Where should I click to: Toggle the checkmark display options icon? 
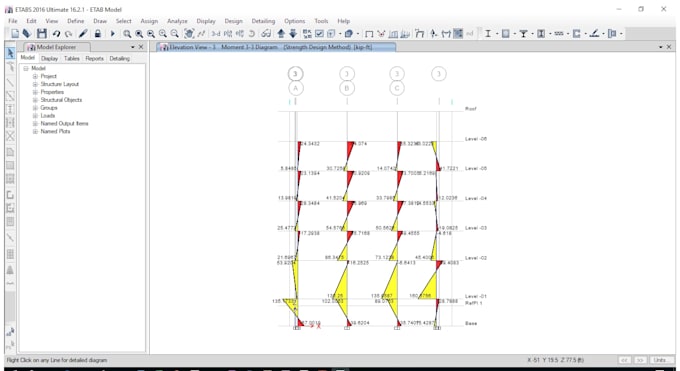click(x=319, y=33)
